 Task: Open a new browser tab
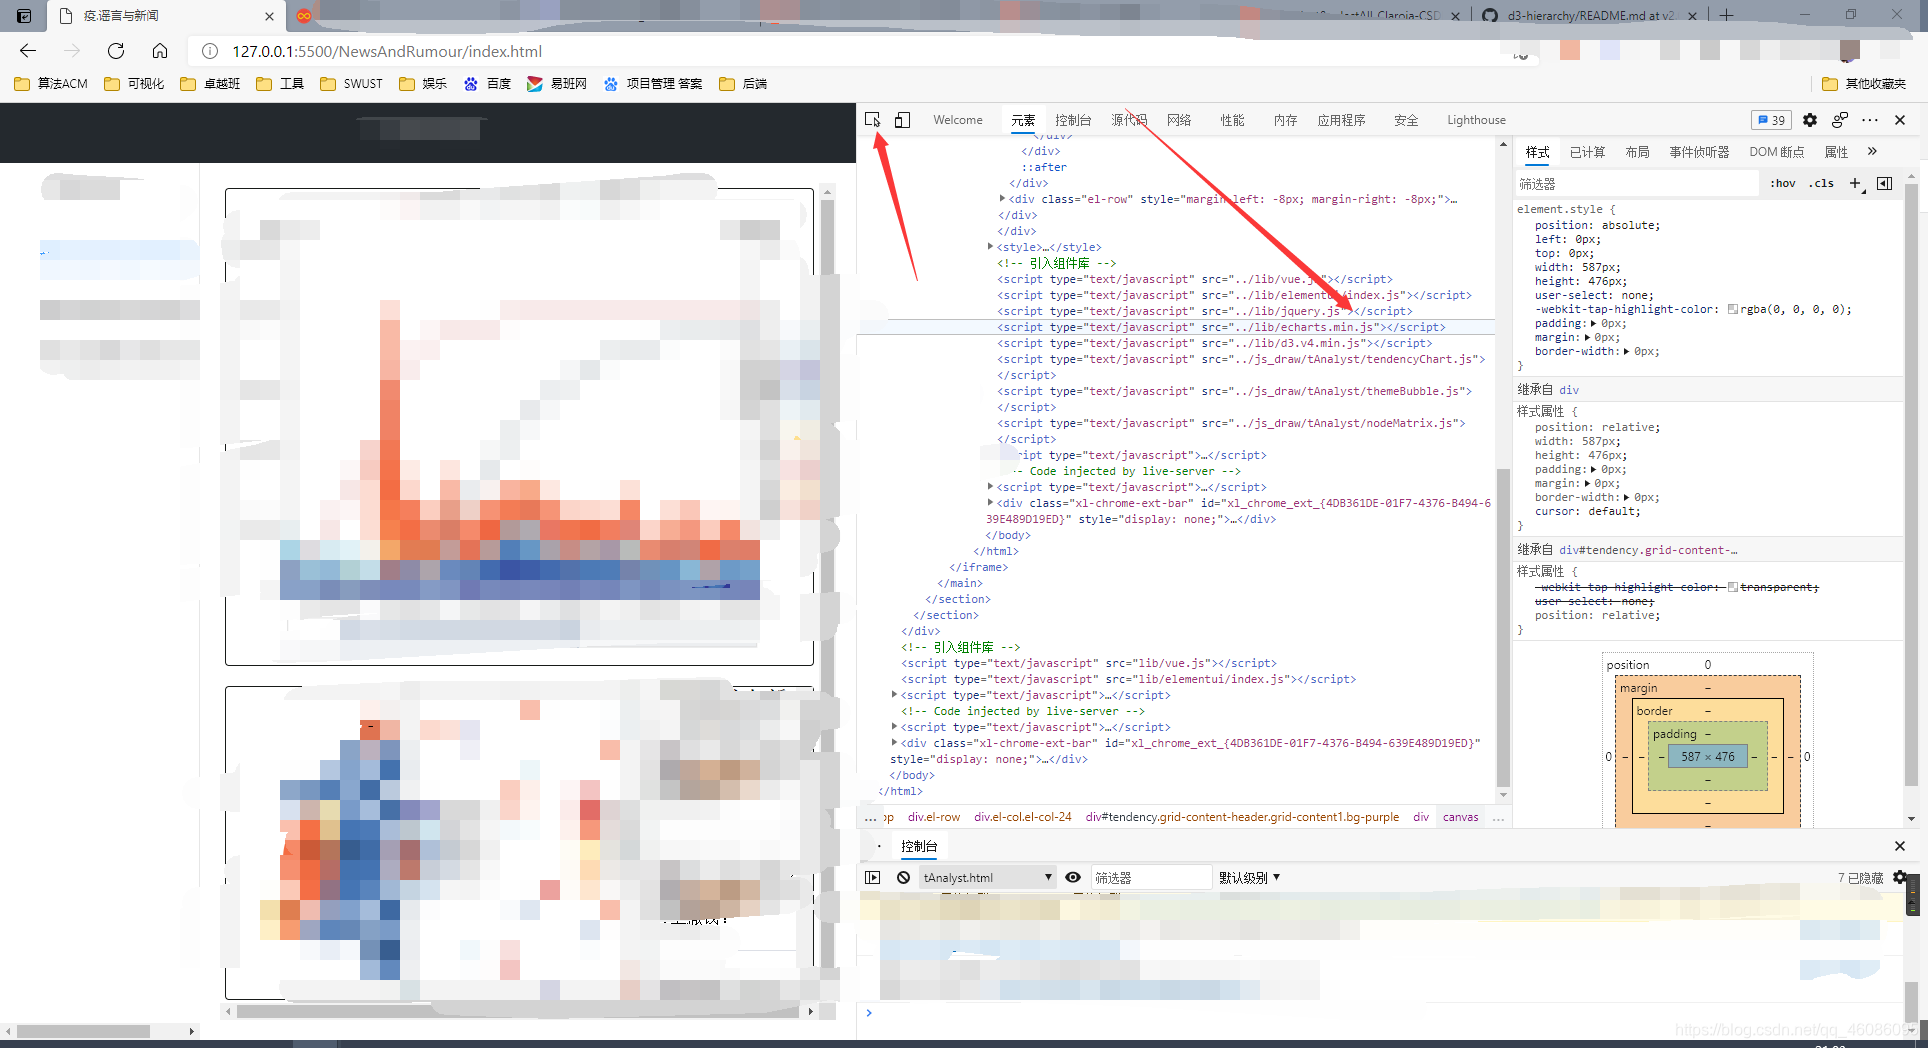click(1727, 15)
